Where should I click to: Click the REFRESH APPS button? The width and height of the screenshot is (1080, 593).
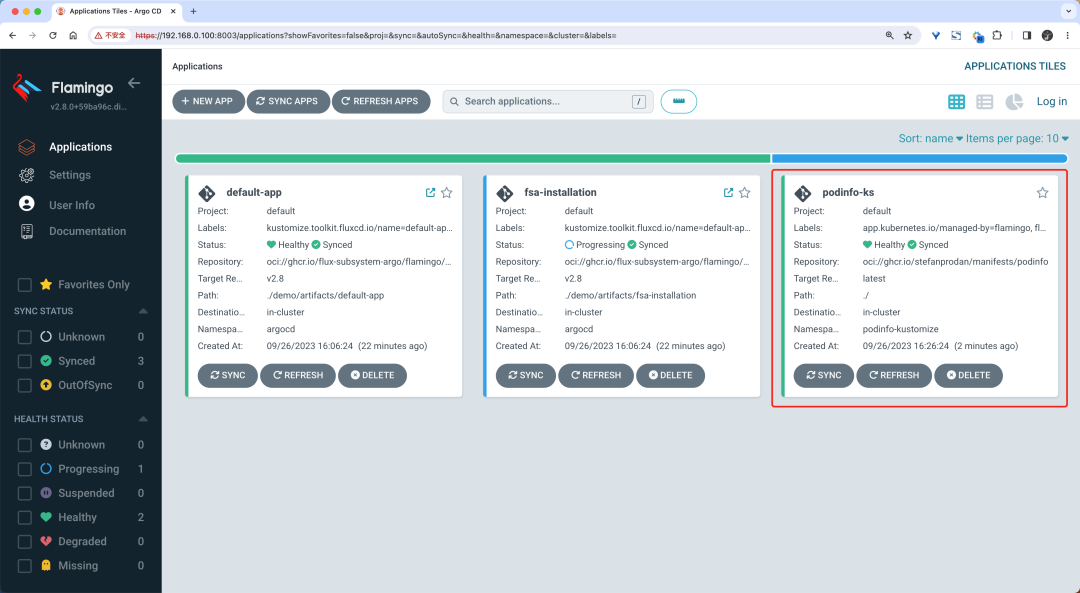[x=381, y=101]
